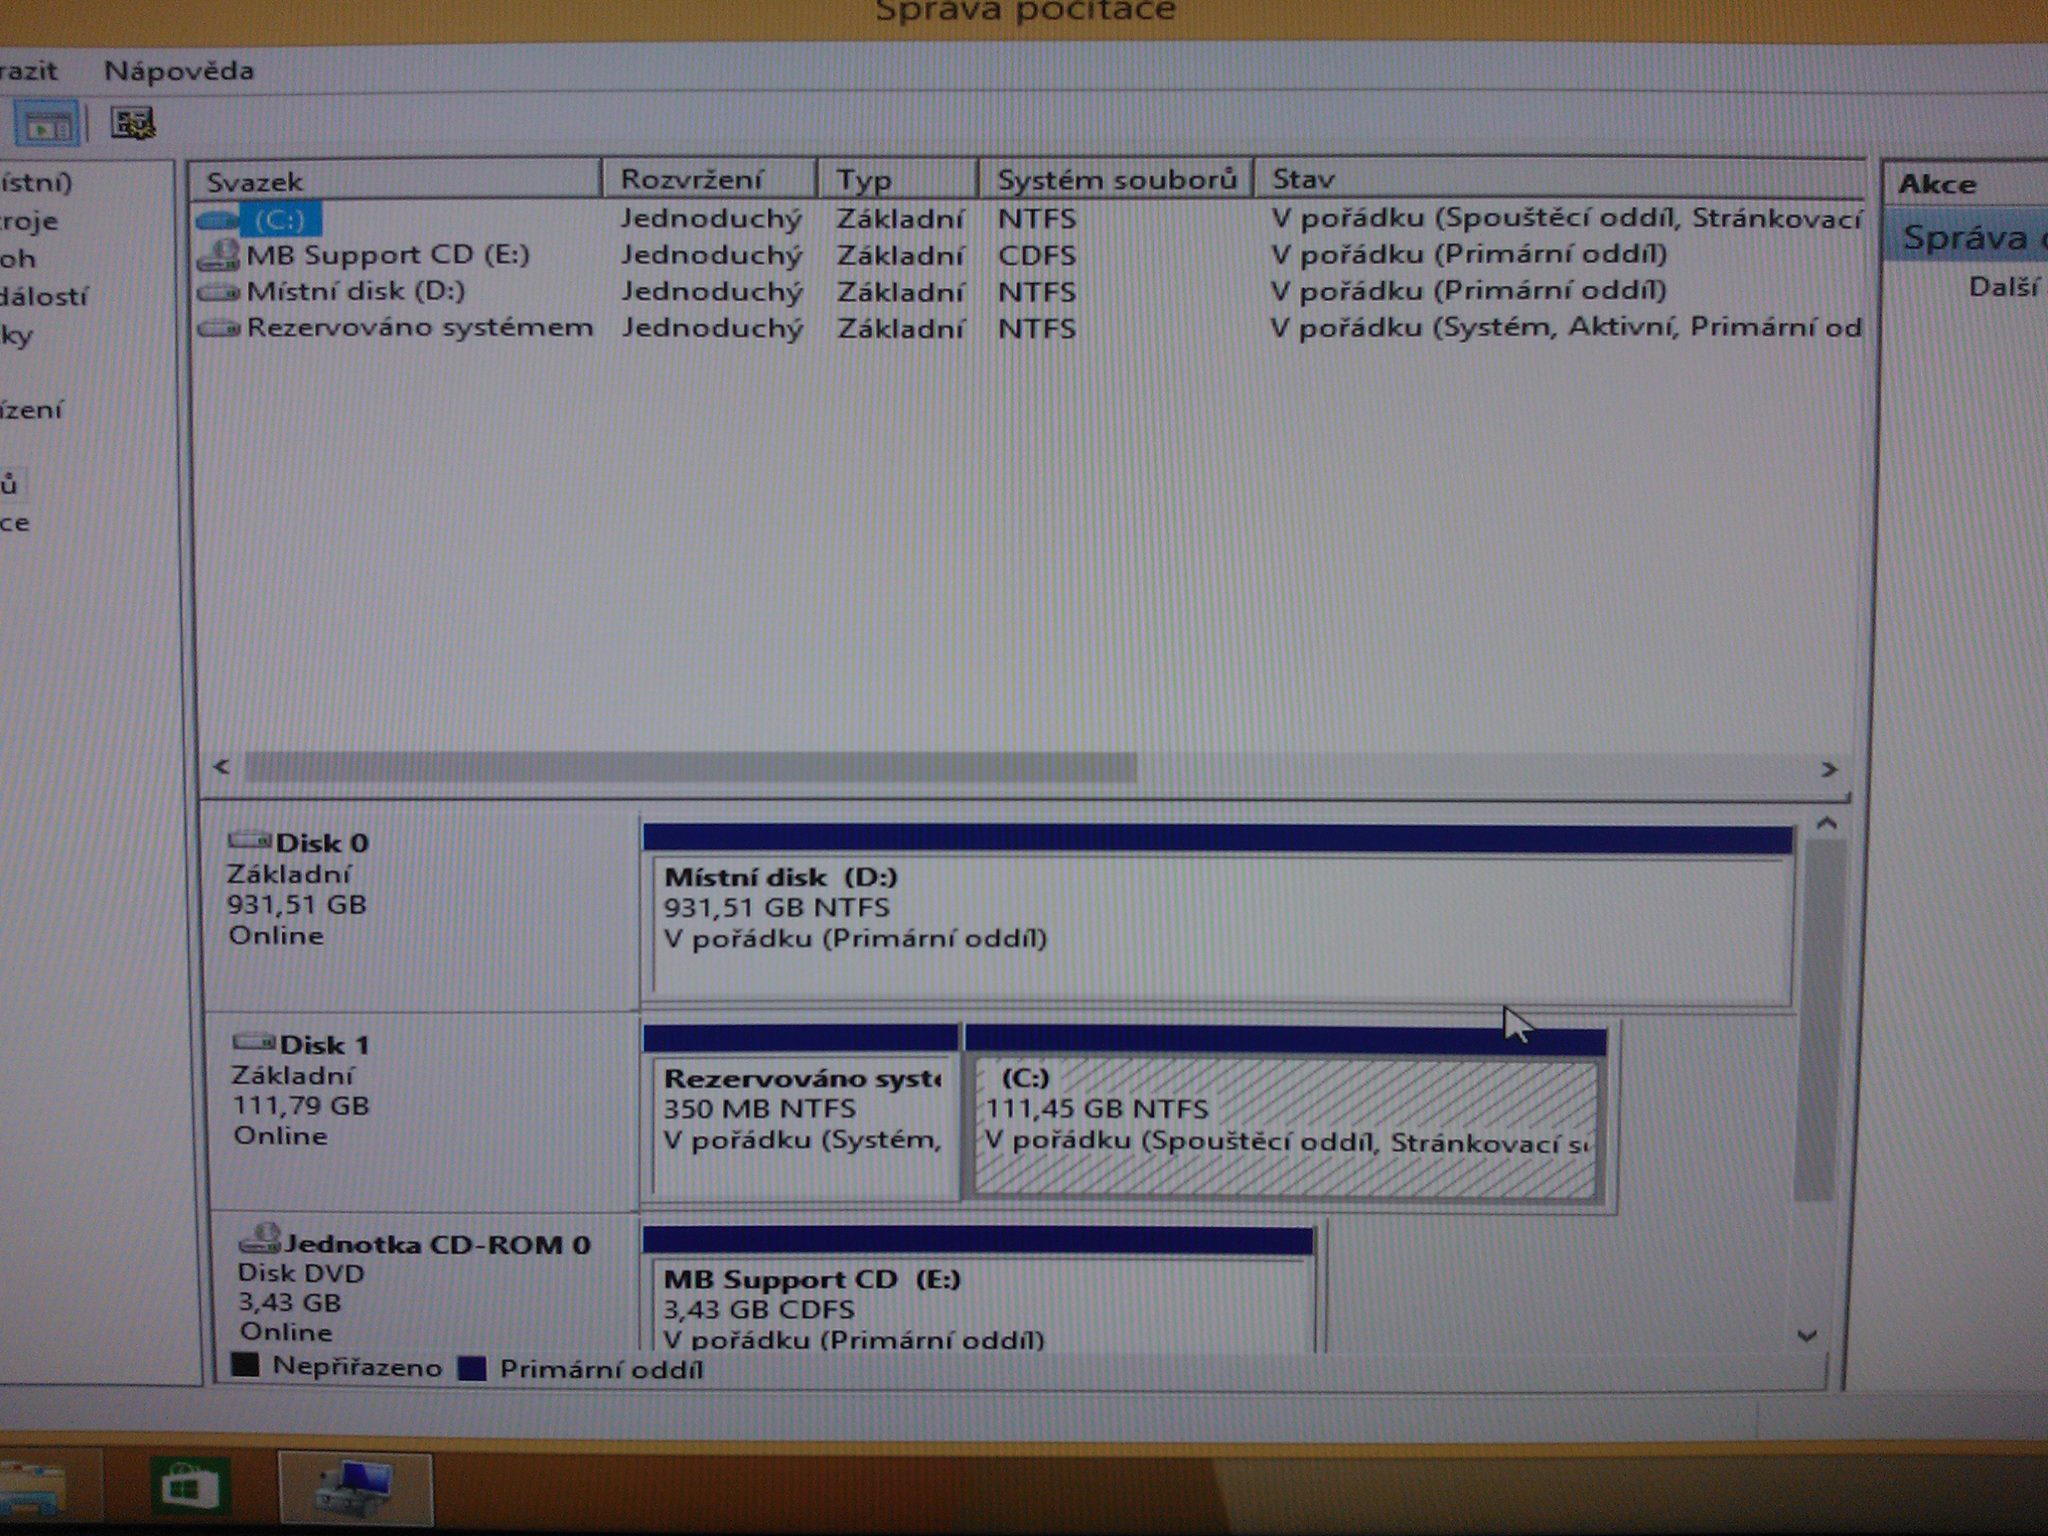
Task: Select MB Support CD (E:) disc icon
Action: (218, 256)
